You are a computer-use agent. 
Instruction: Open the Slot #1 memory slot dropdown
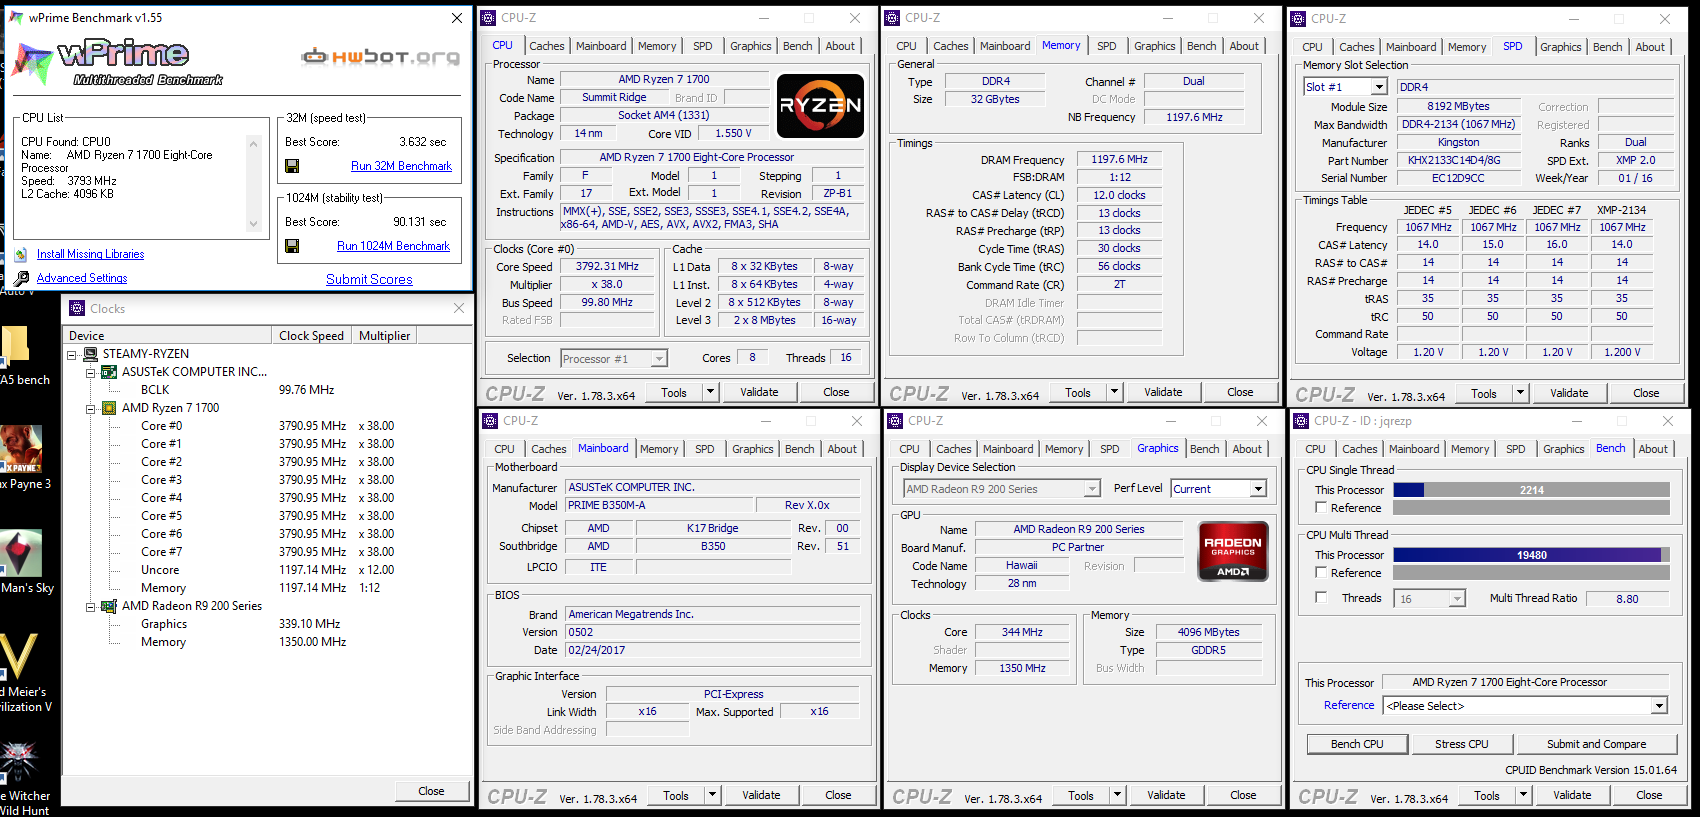pyautogui.click(x=1379, y=87)
